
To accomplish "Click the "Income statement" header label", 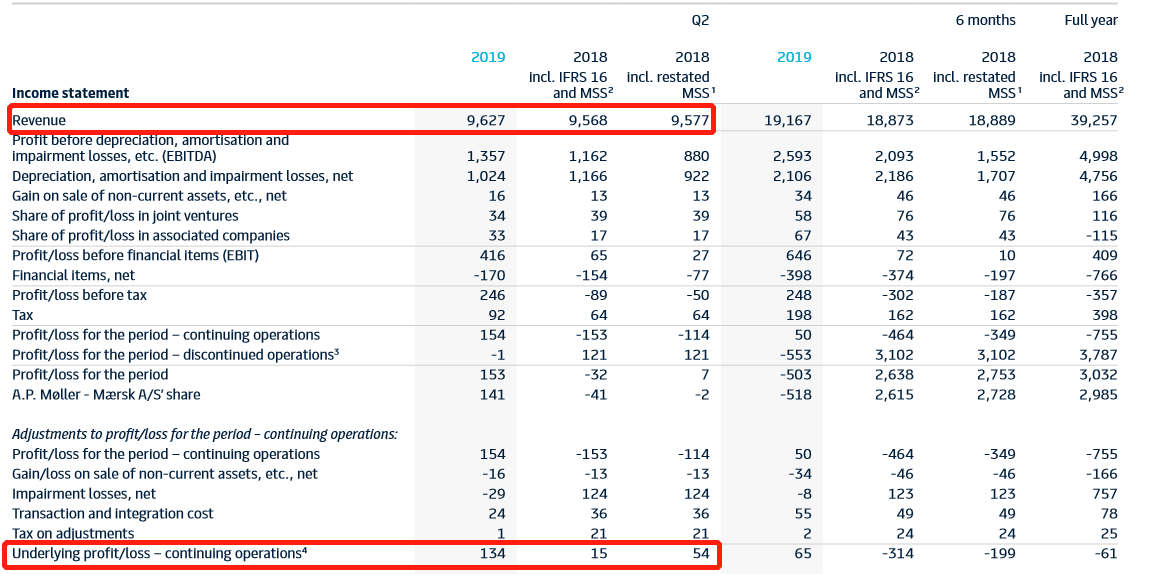I will point(70,93).
